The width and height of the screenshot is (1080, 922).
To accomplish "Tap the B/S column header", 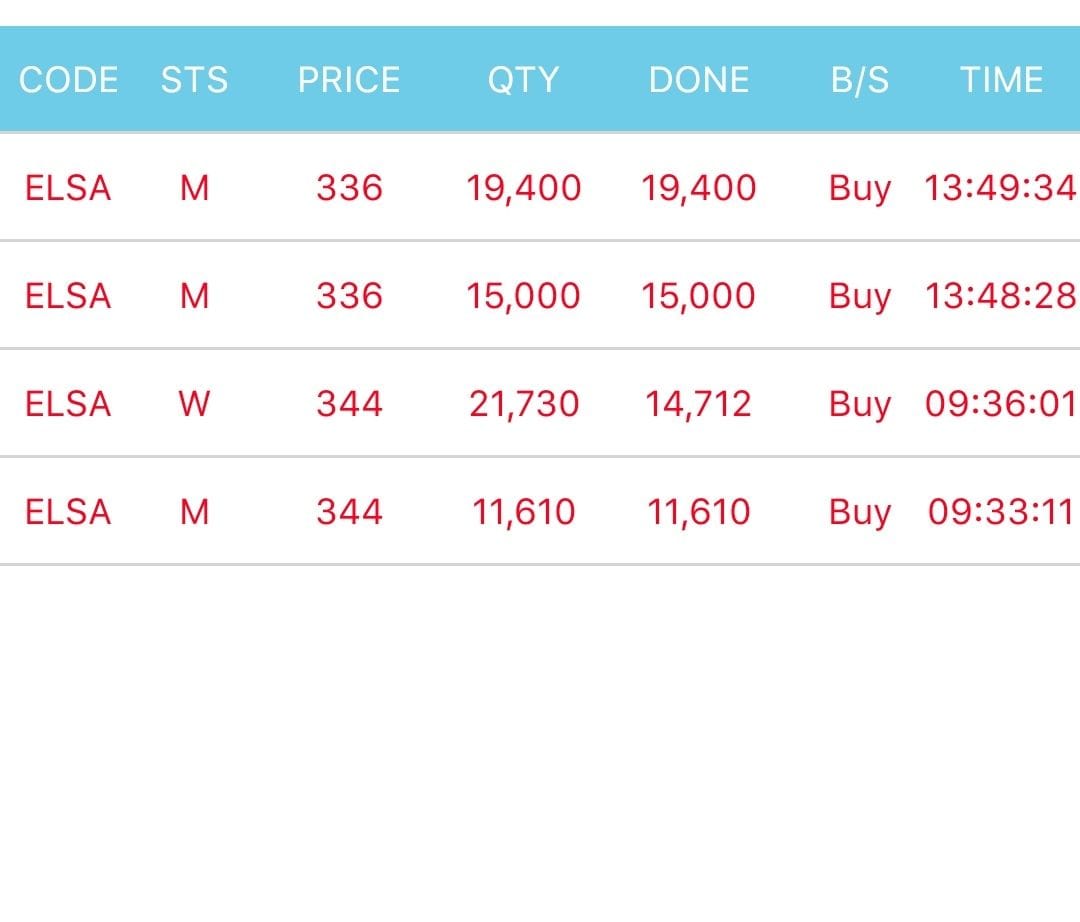I will (x=859, y=80).
